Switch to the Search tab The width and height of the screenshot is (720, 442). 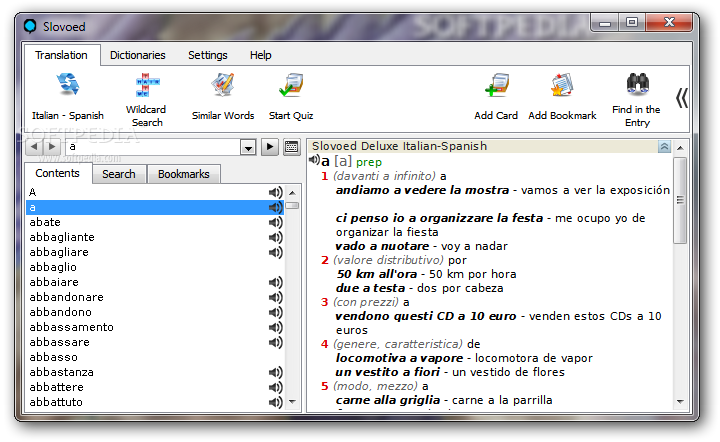(119, 174)
